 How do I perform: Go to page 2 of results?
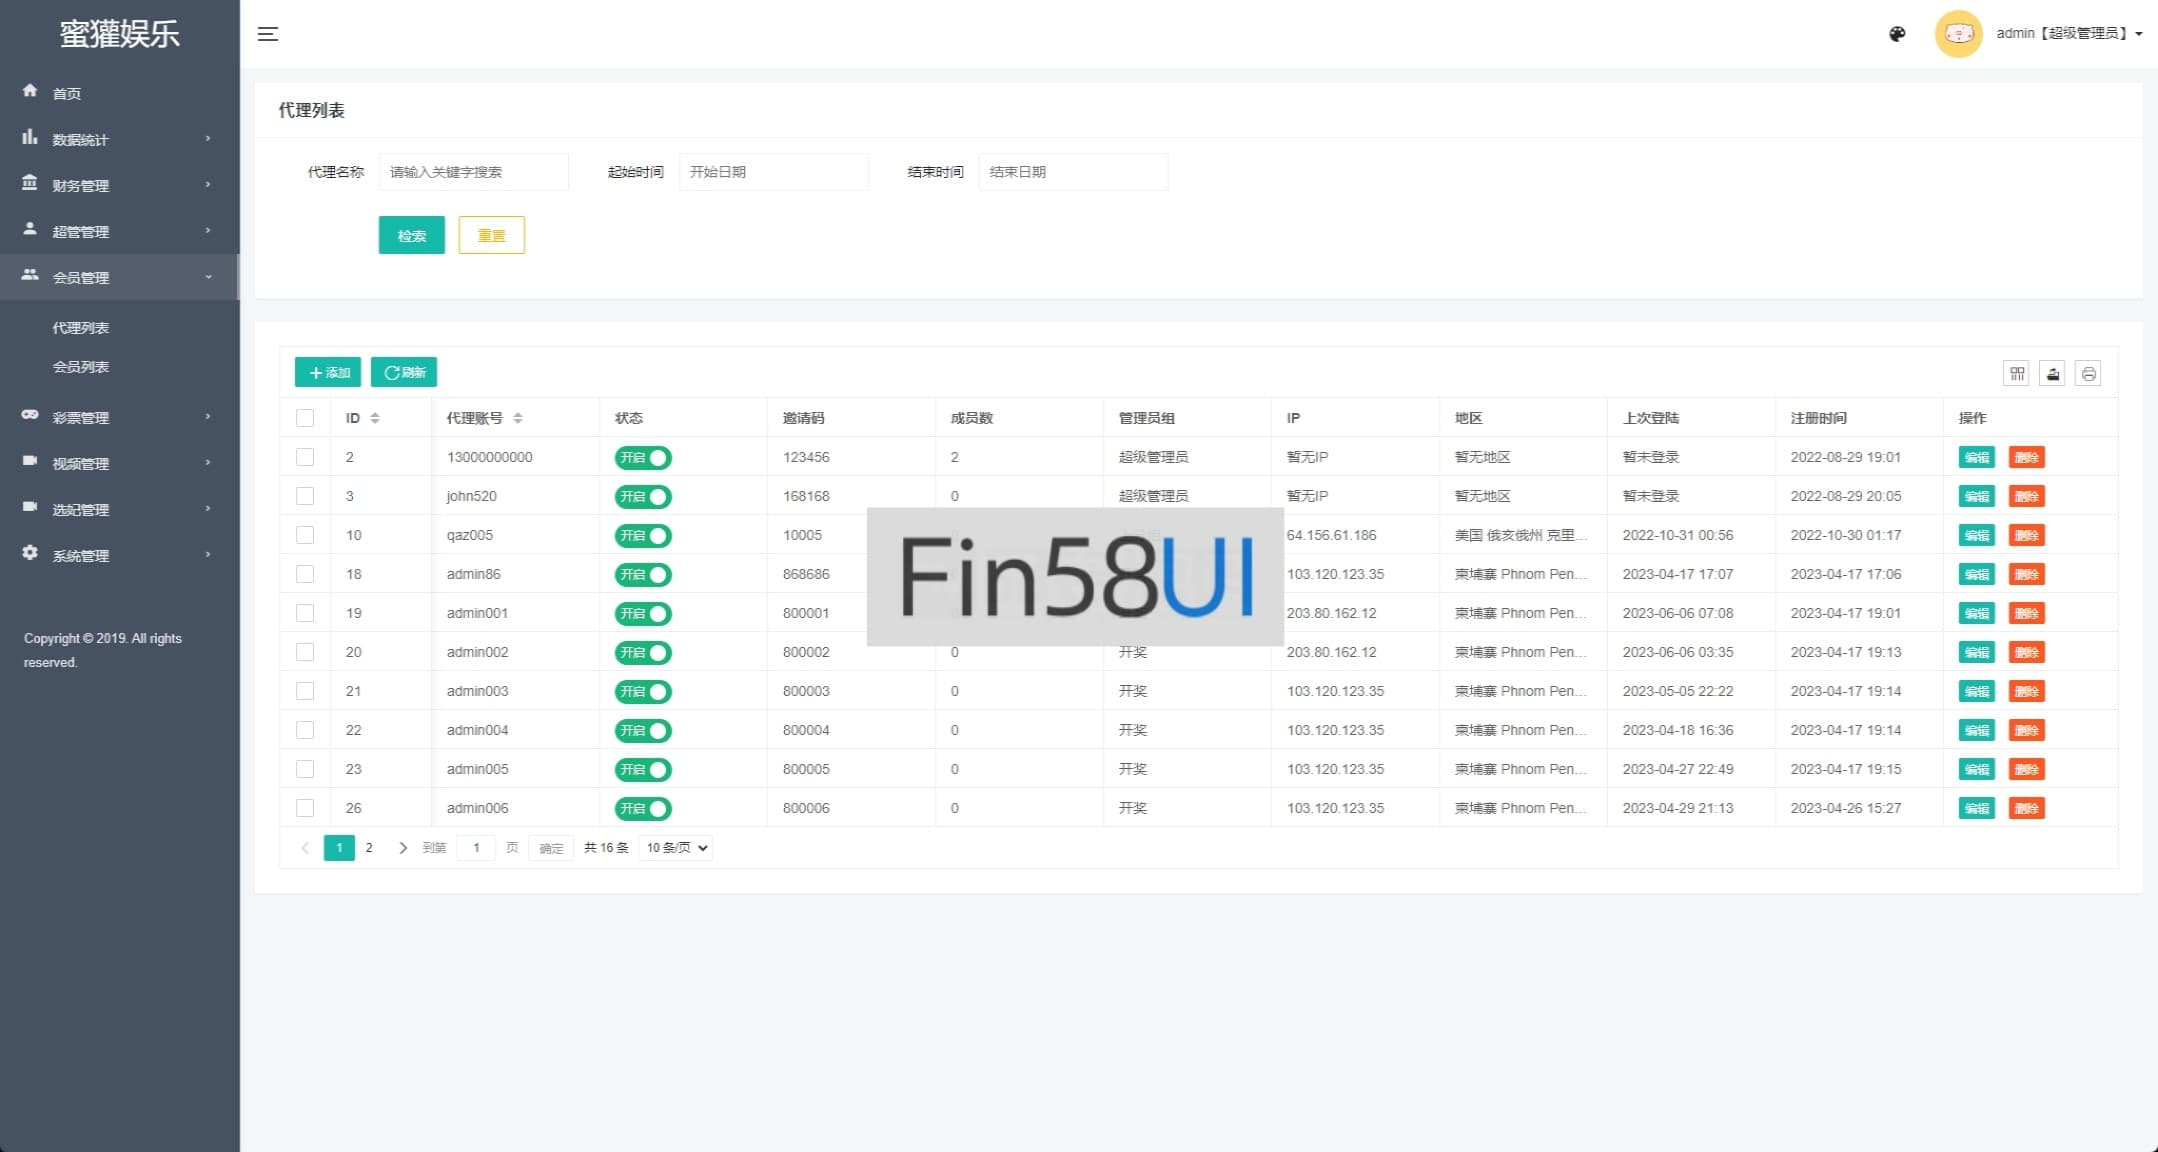pos(369,848)
